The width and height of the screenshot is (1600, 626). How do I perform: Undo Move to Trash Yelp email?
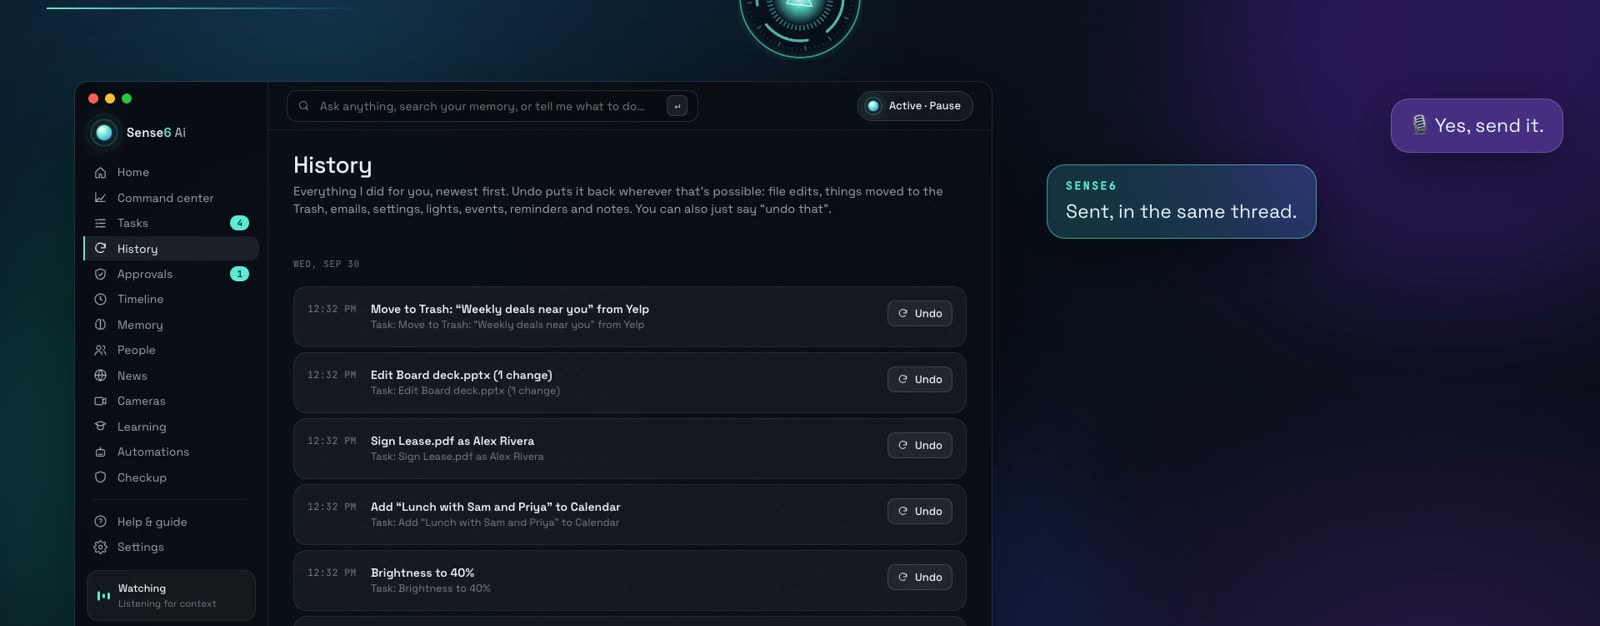coord(920,314)
